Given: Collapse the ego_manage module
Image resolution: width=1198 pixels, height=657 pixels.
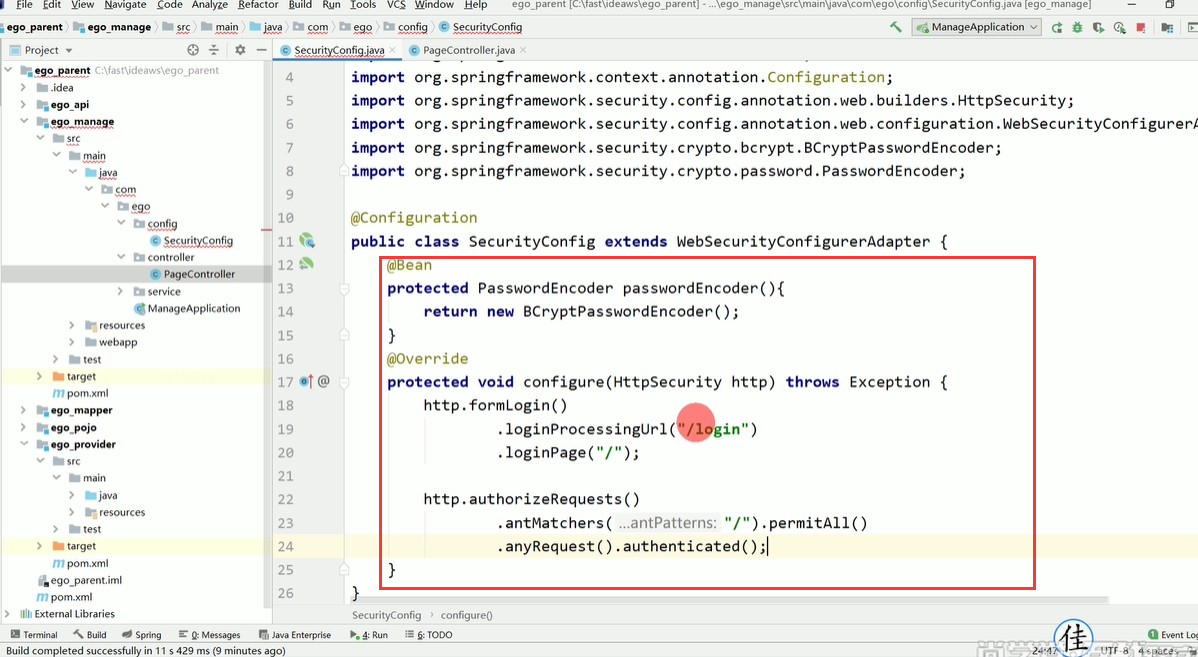Looking at the screenshot, I should 24,121.
